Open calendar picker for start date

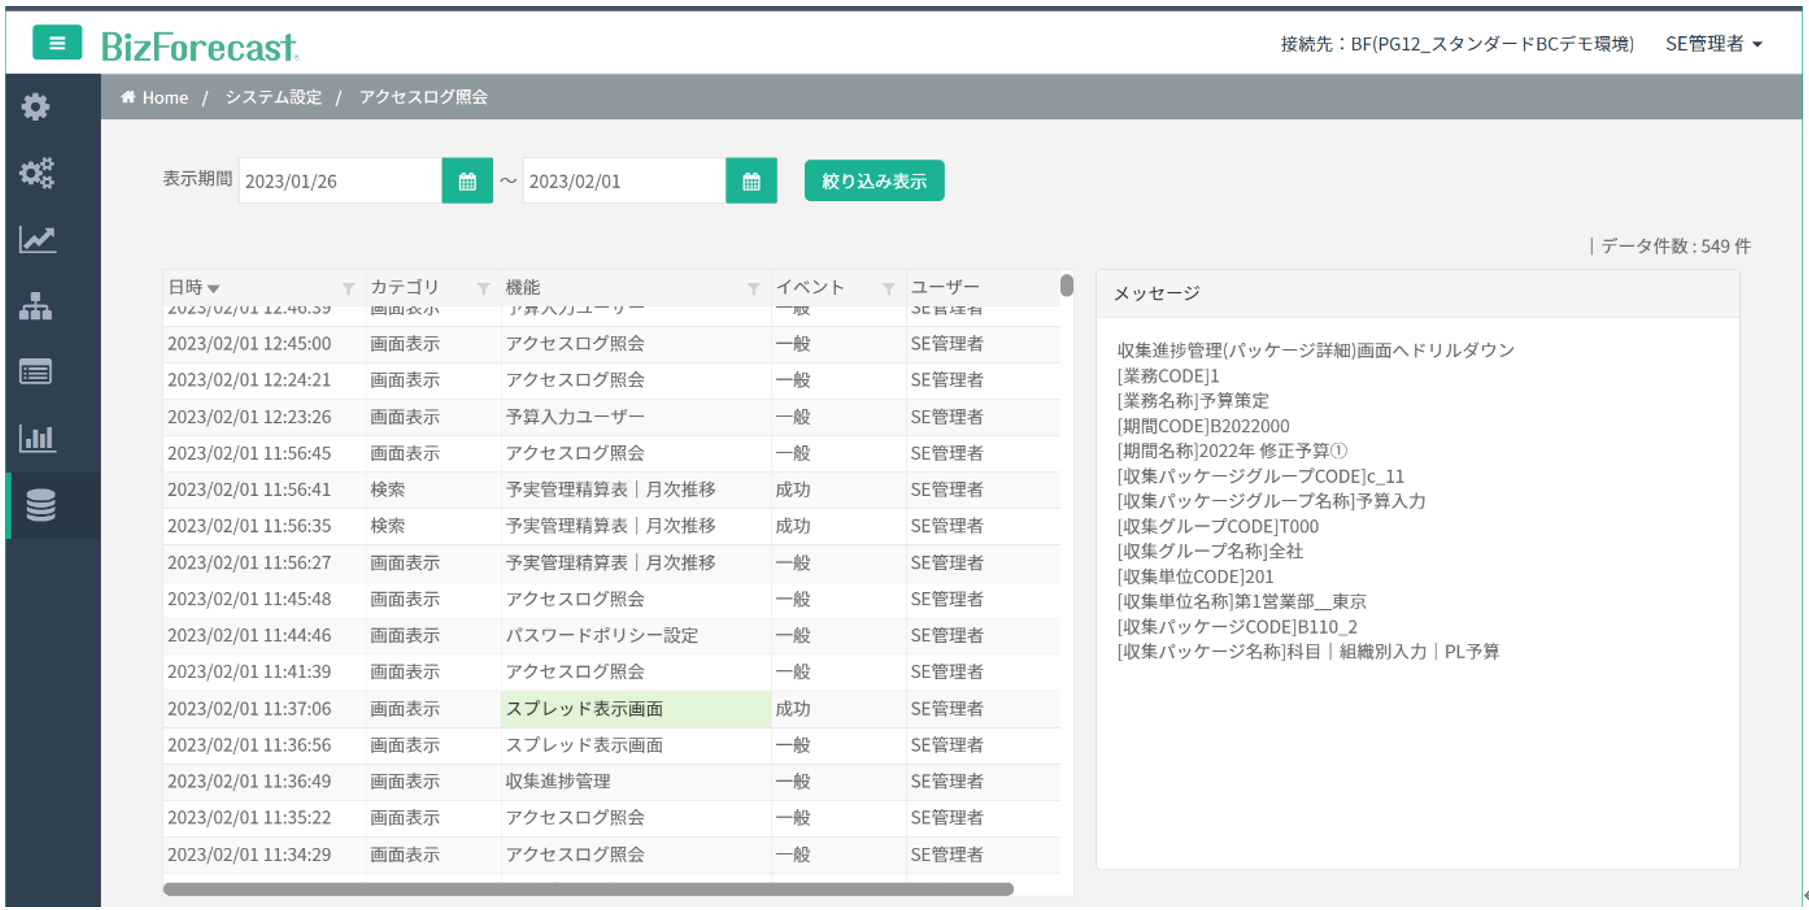(x=467, y=181)
